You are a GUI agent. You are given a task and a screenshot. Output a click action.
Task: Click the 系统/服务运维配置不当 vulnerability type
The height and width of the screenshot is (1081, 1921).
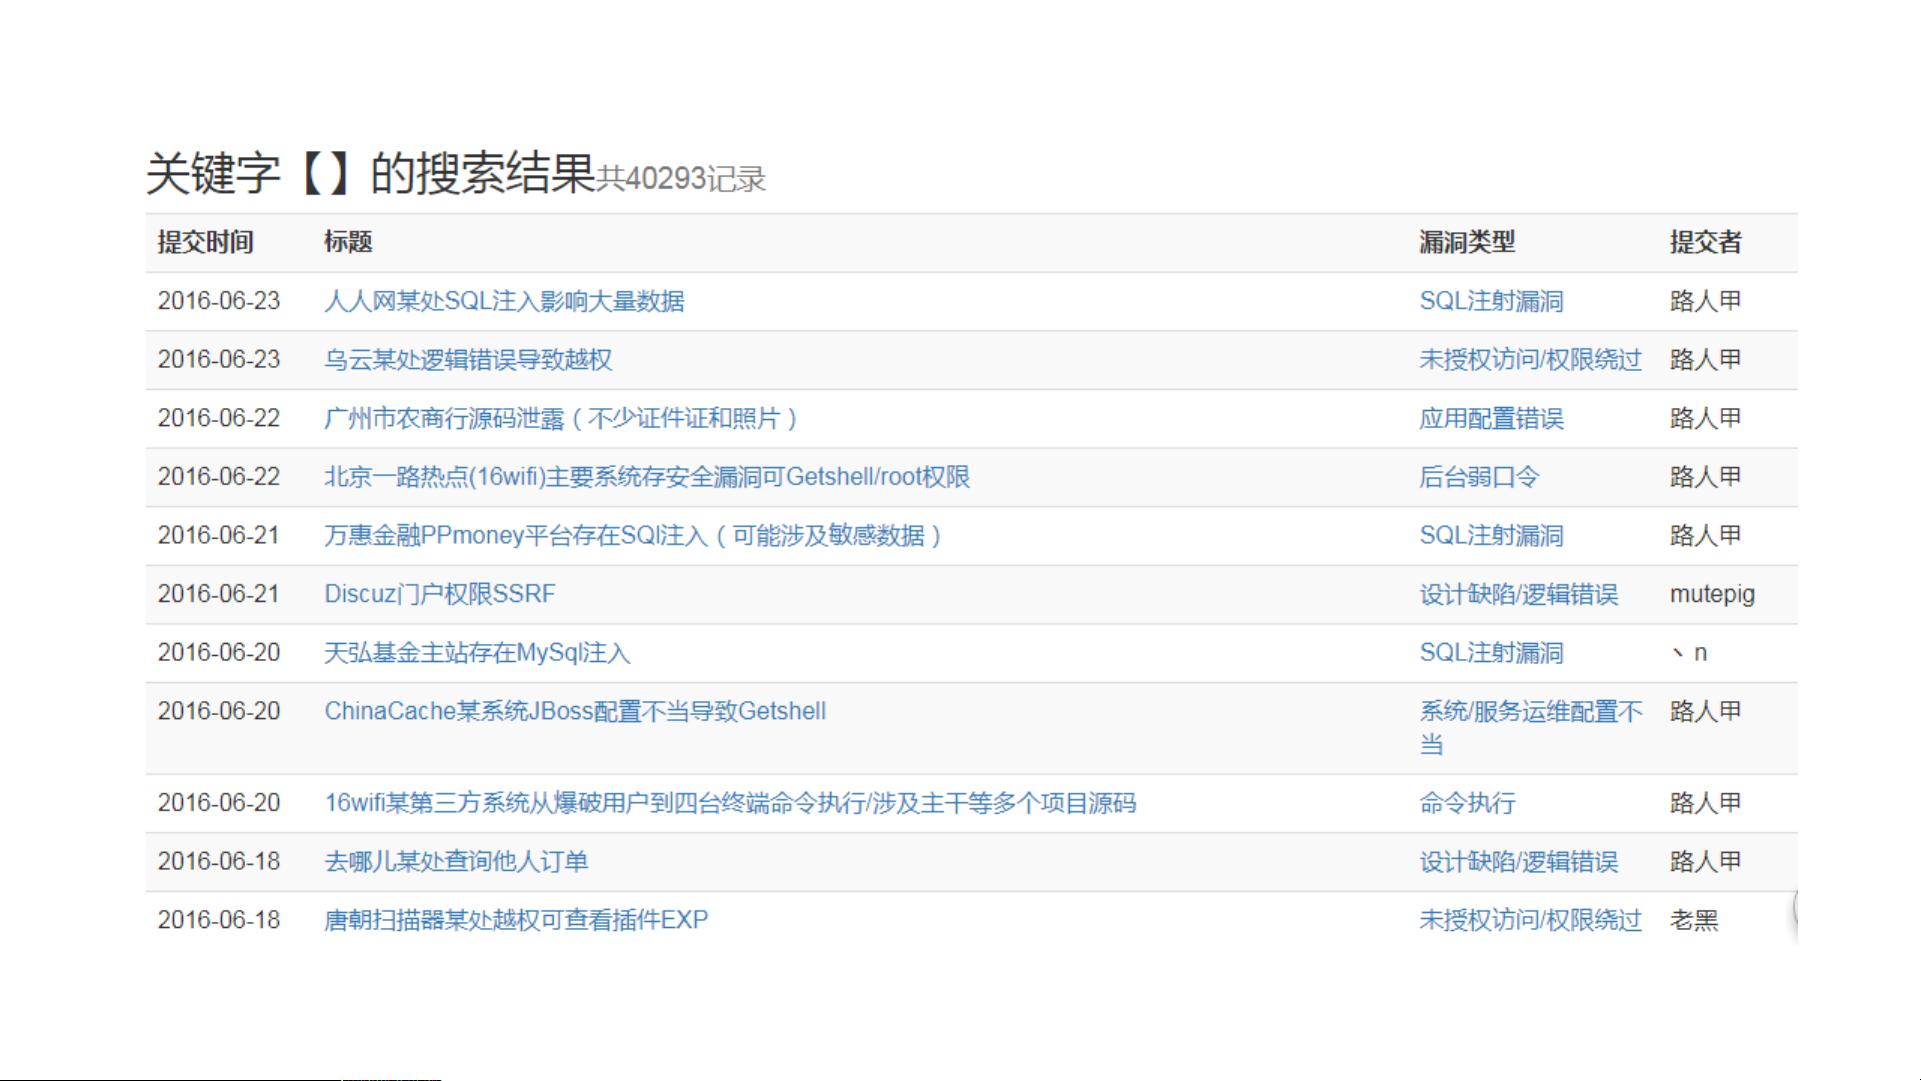tap(1530, 728)
